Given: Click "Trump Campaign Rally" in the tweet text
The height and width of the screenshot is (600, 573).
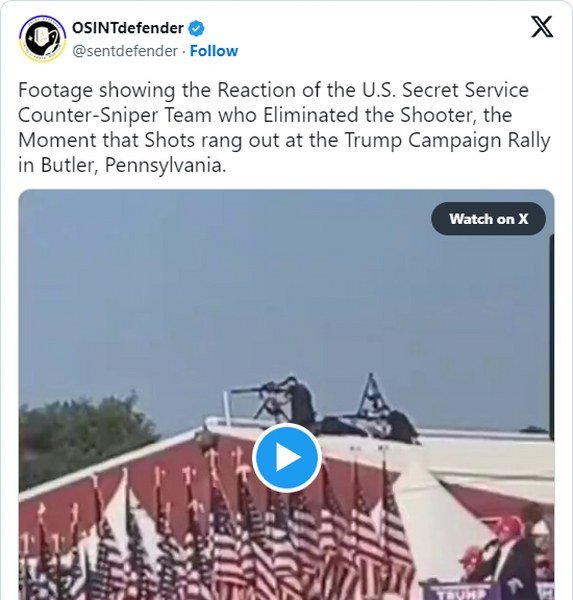Looking at the screenshot, I should pyautogui.click(x=447, y=140).
